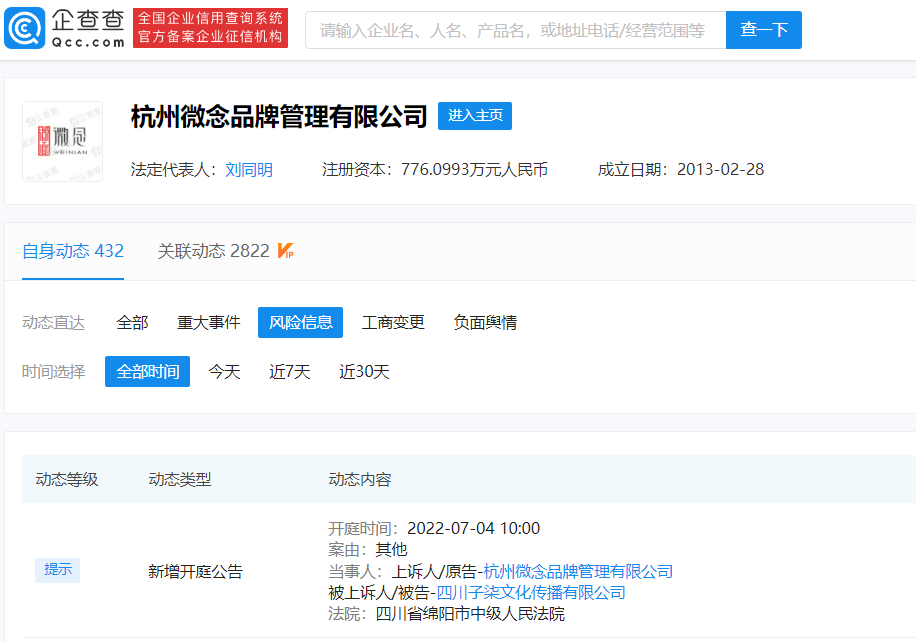This screenshot has height=642, width=916.
Task: Click the orange VIP badge icon
Action: point(286,251)
